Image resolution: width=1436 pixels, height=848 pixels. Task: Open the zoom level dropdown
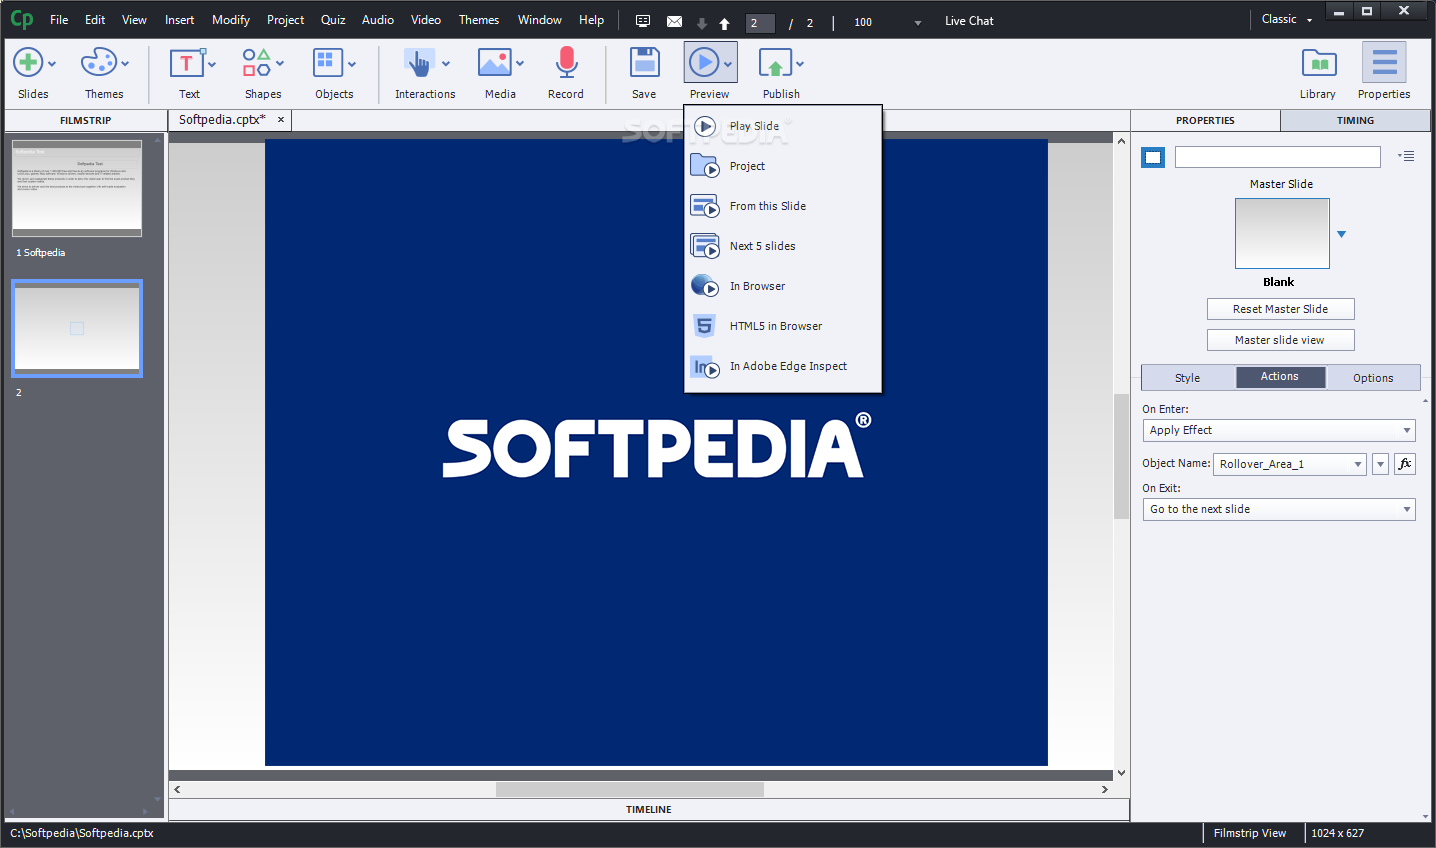(x=918, y=23)
